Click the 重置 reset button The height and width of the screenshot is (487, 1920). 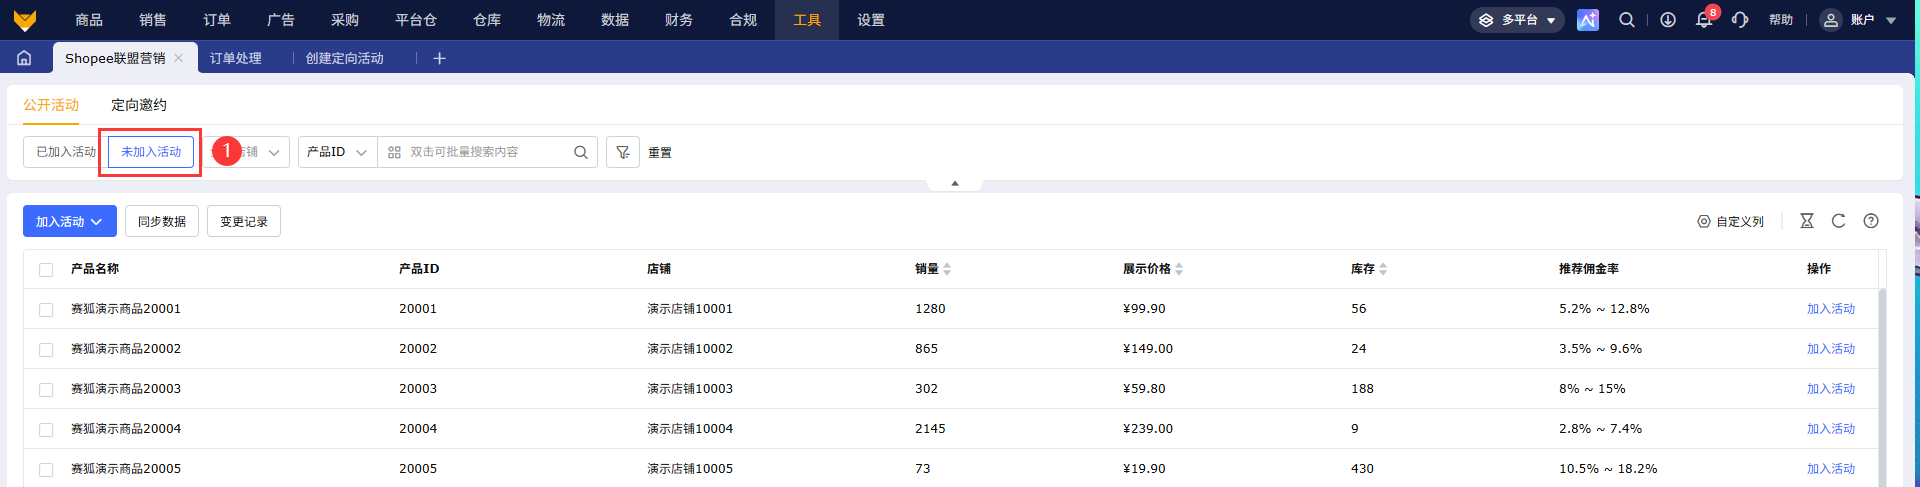[x=660, y=153]
